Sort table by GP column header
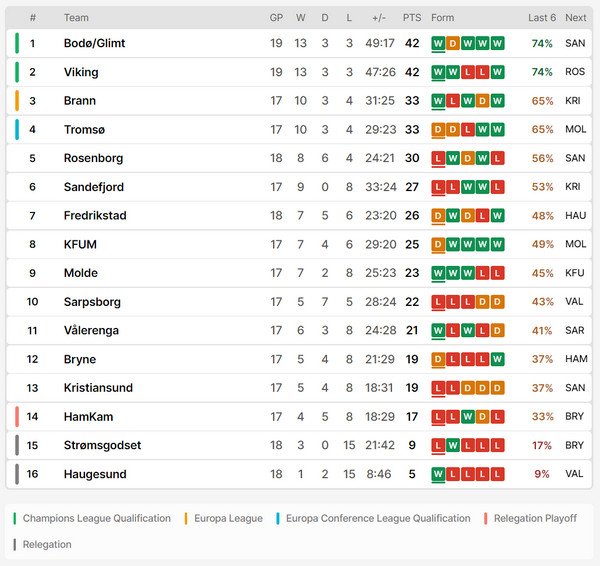The height and width of the screenshot is (566, 600). (x=276, y=18)
